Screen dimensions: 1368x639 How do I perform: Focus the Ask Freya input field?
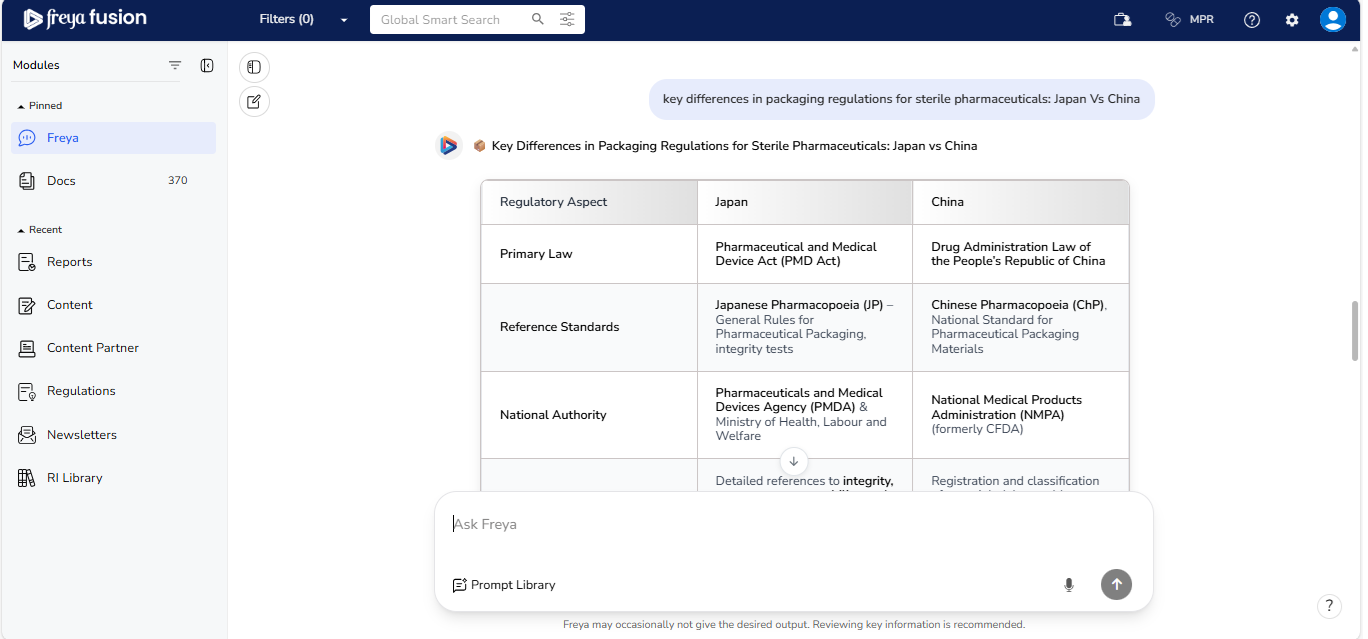coord(780,524)
